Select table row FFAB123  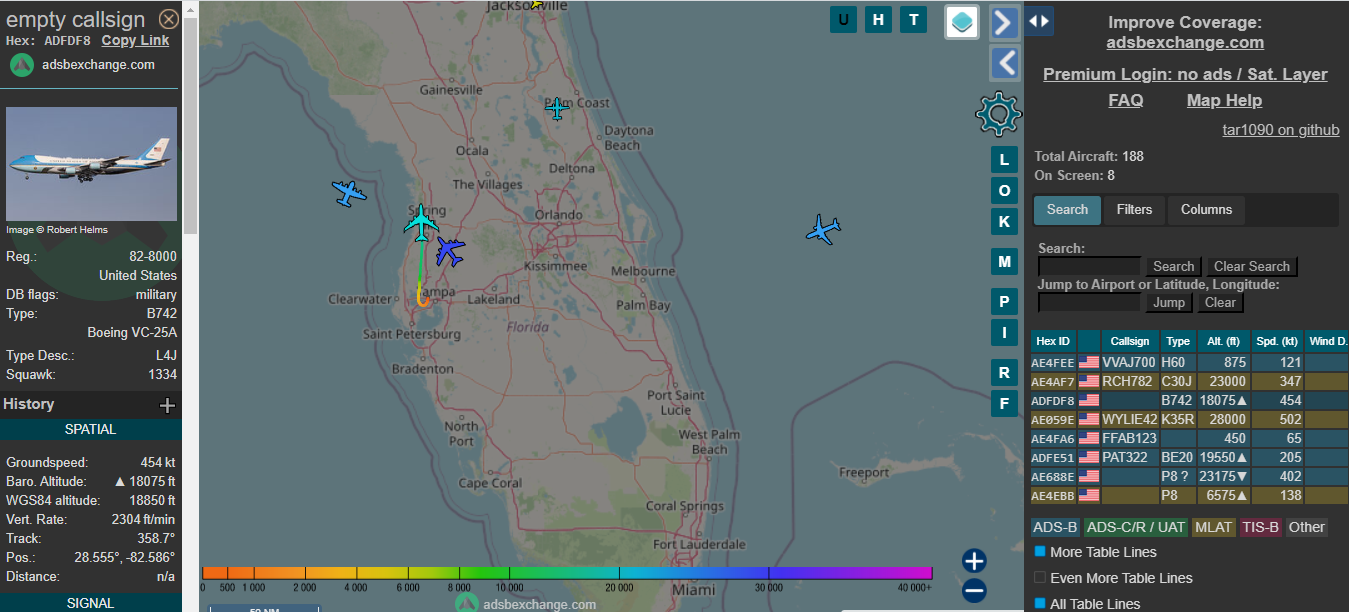1189,438
